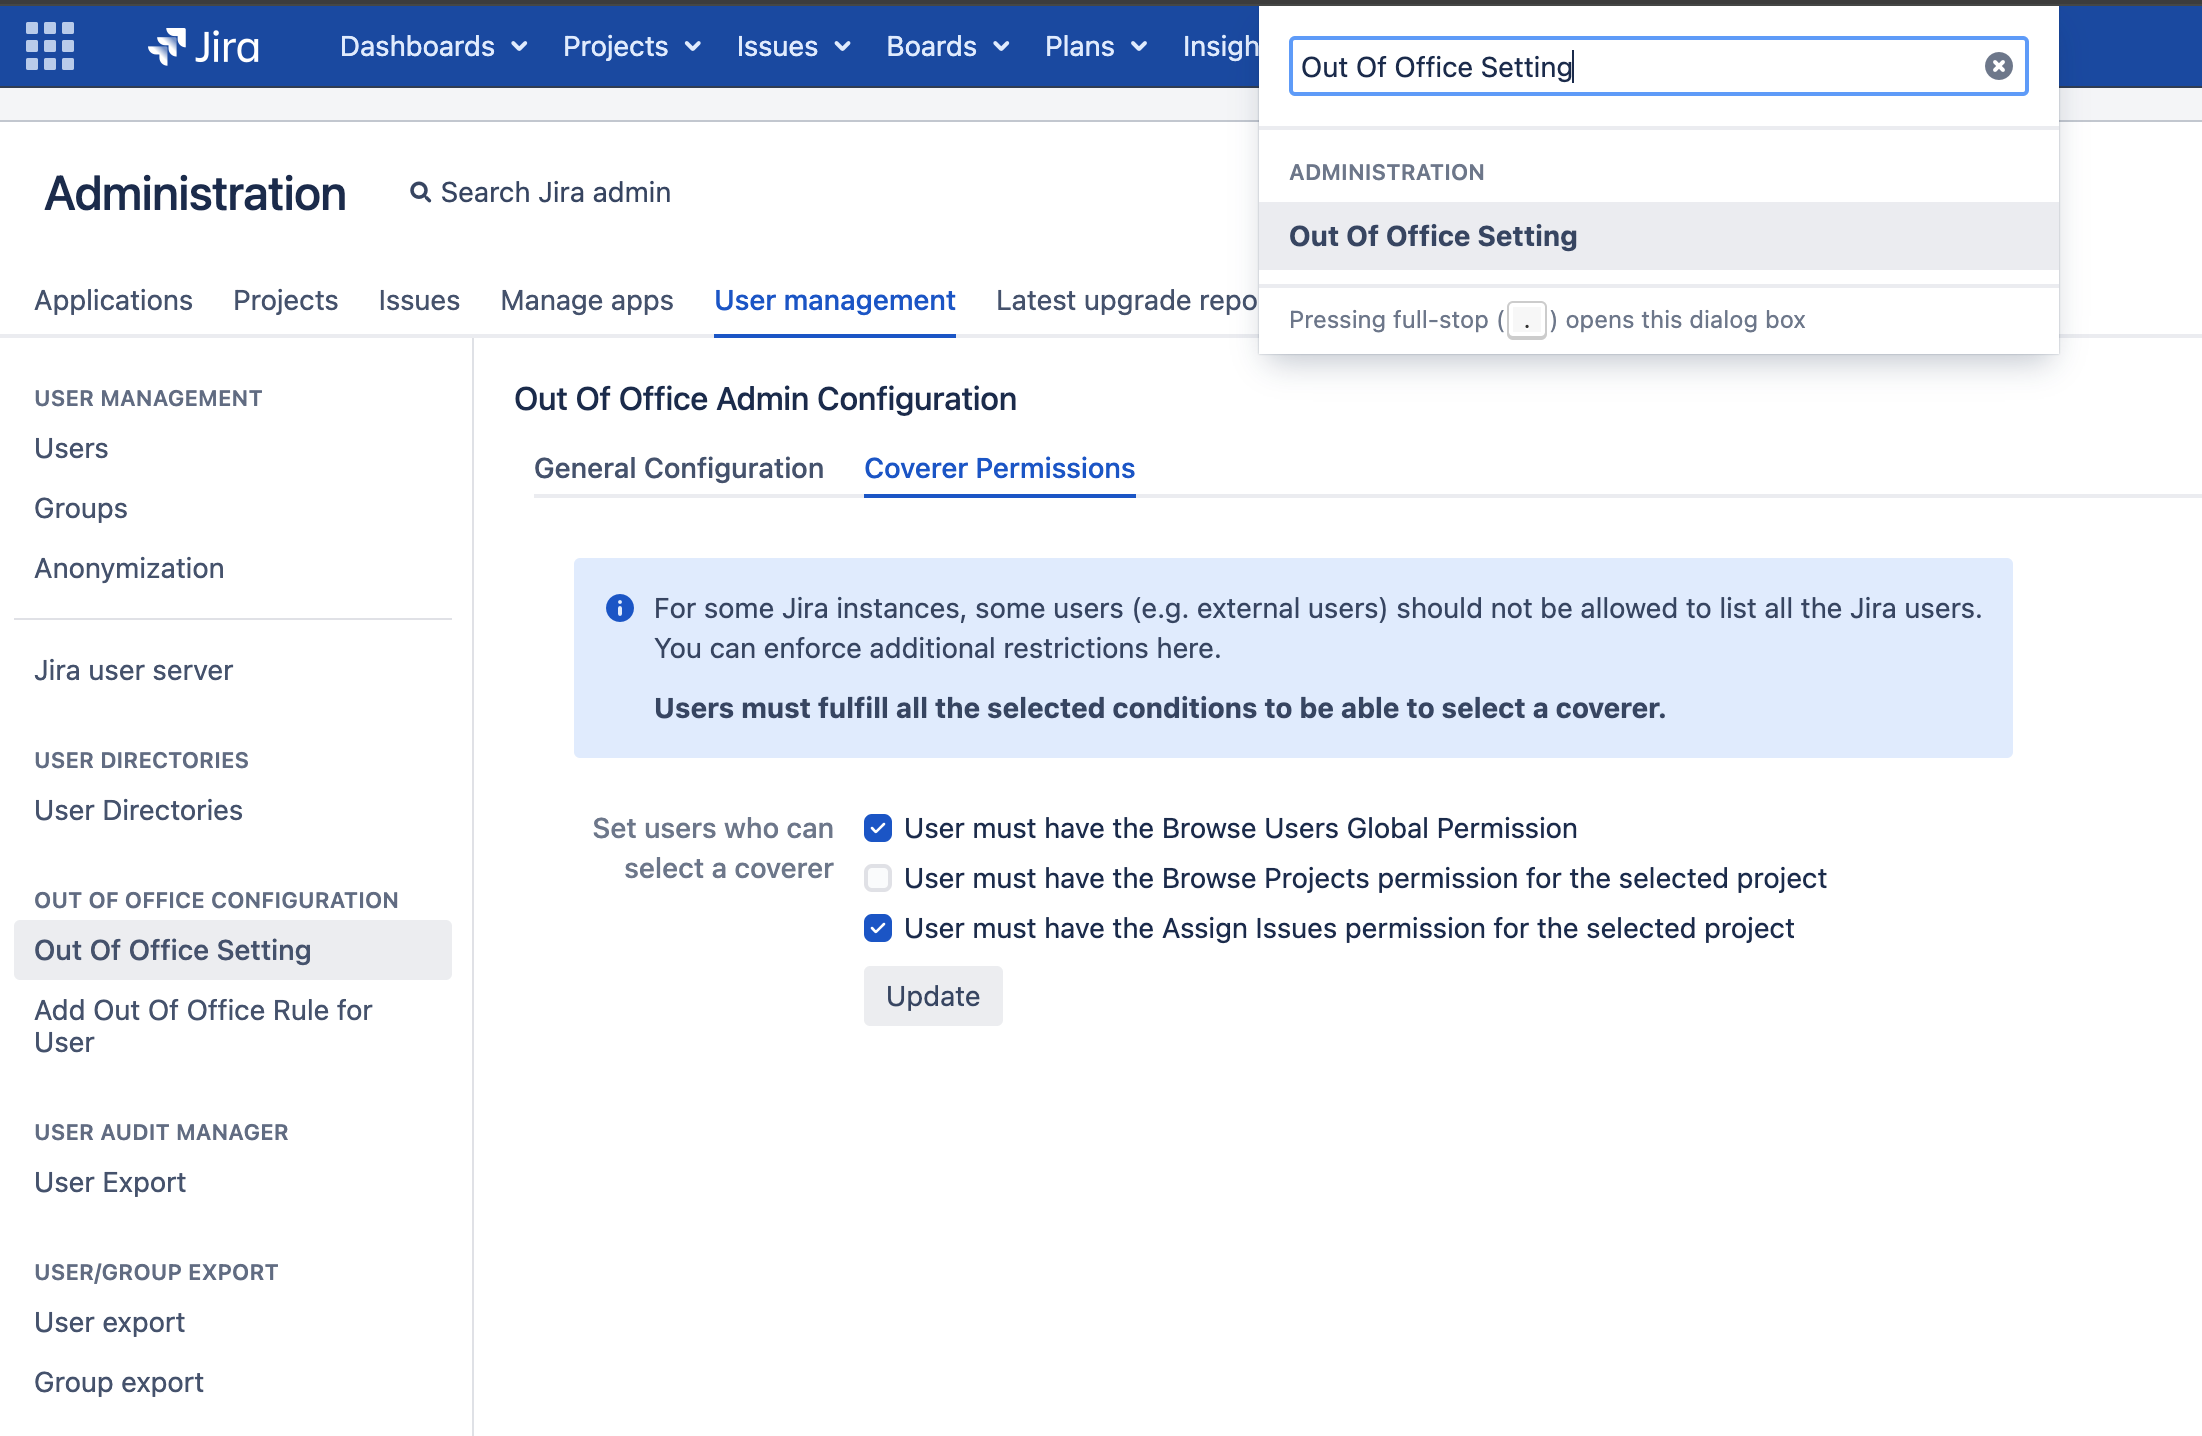
Task: Click the blue info icon in the notice
Action: click(620, 608)
